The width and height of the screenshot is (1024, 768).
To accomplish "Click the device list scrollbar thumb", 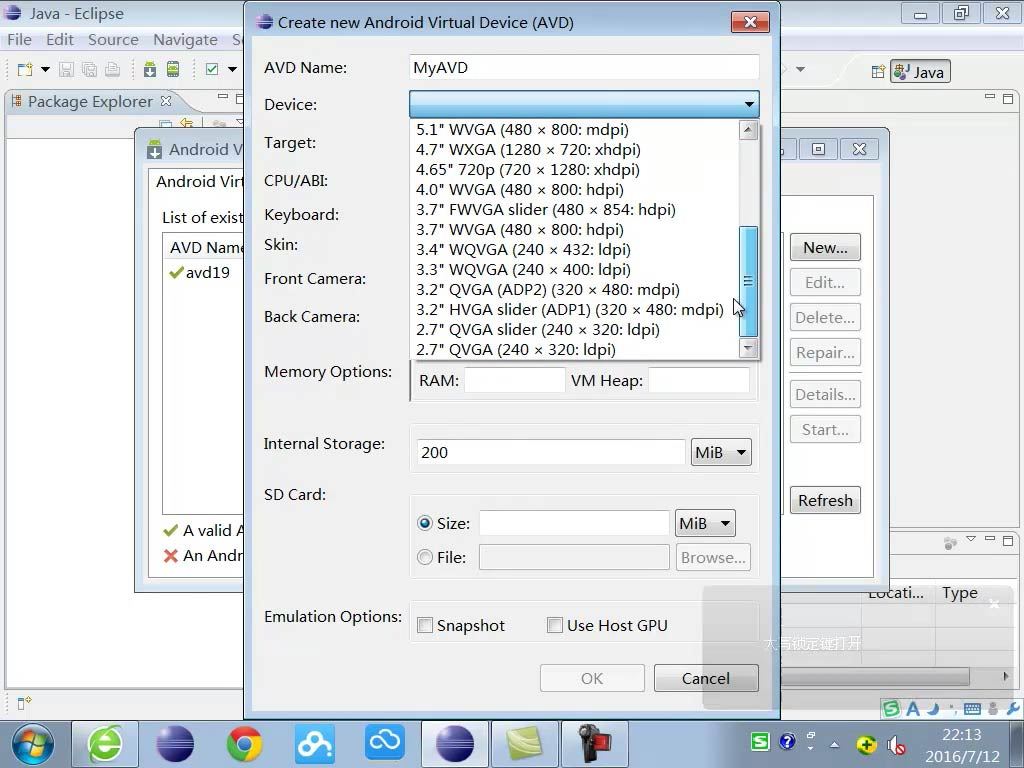I will coord(748,281).
